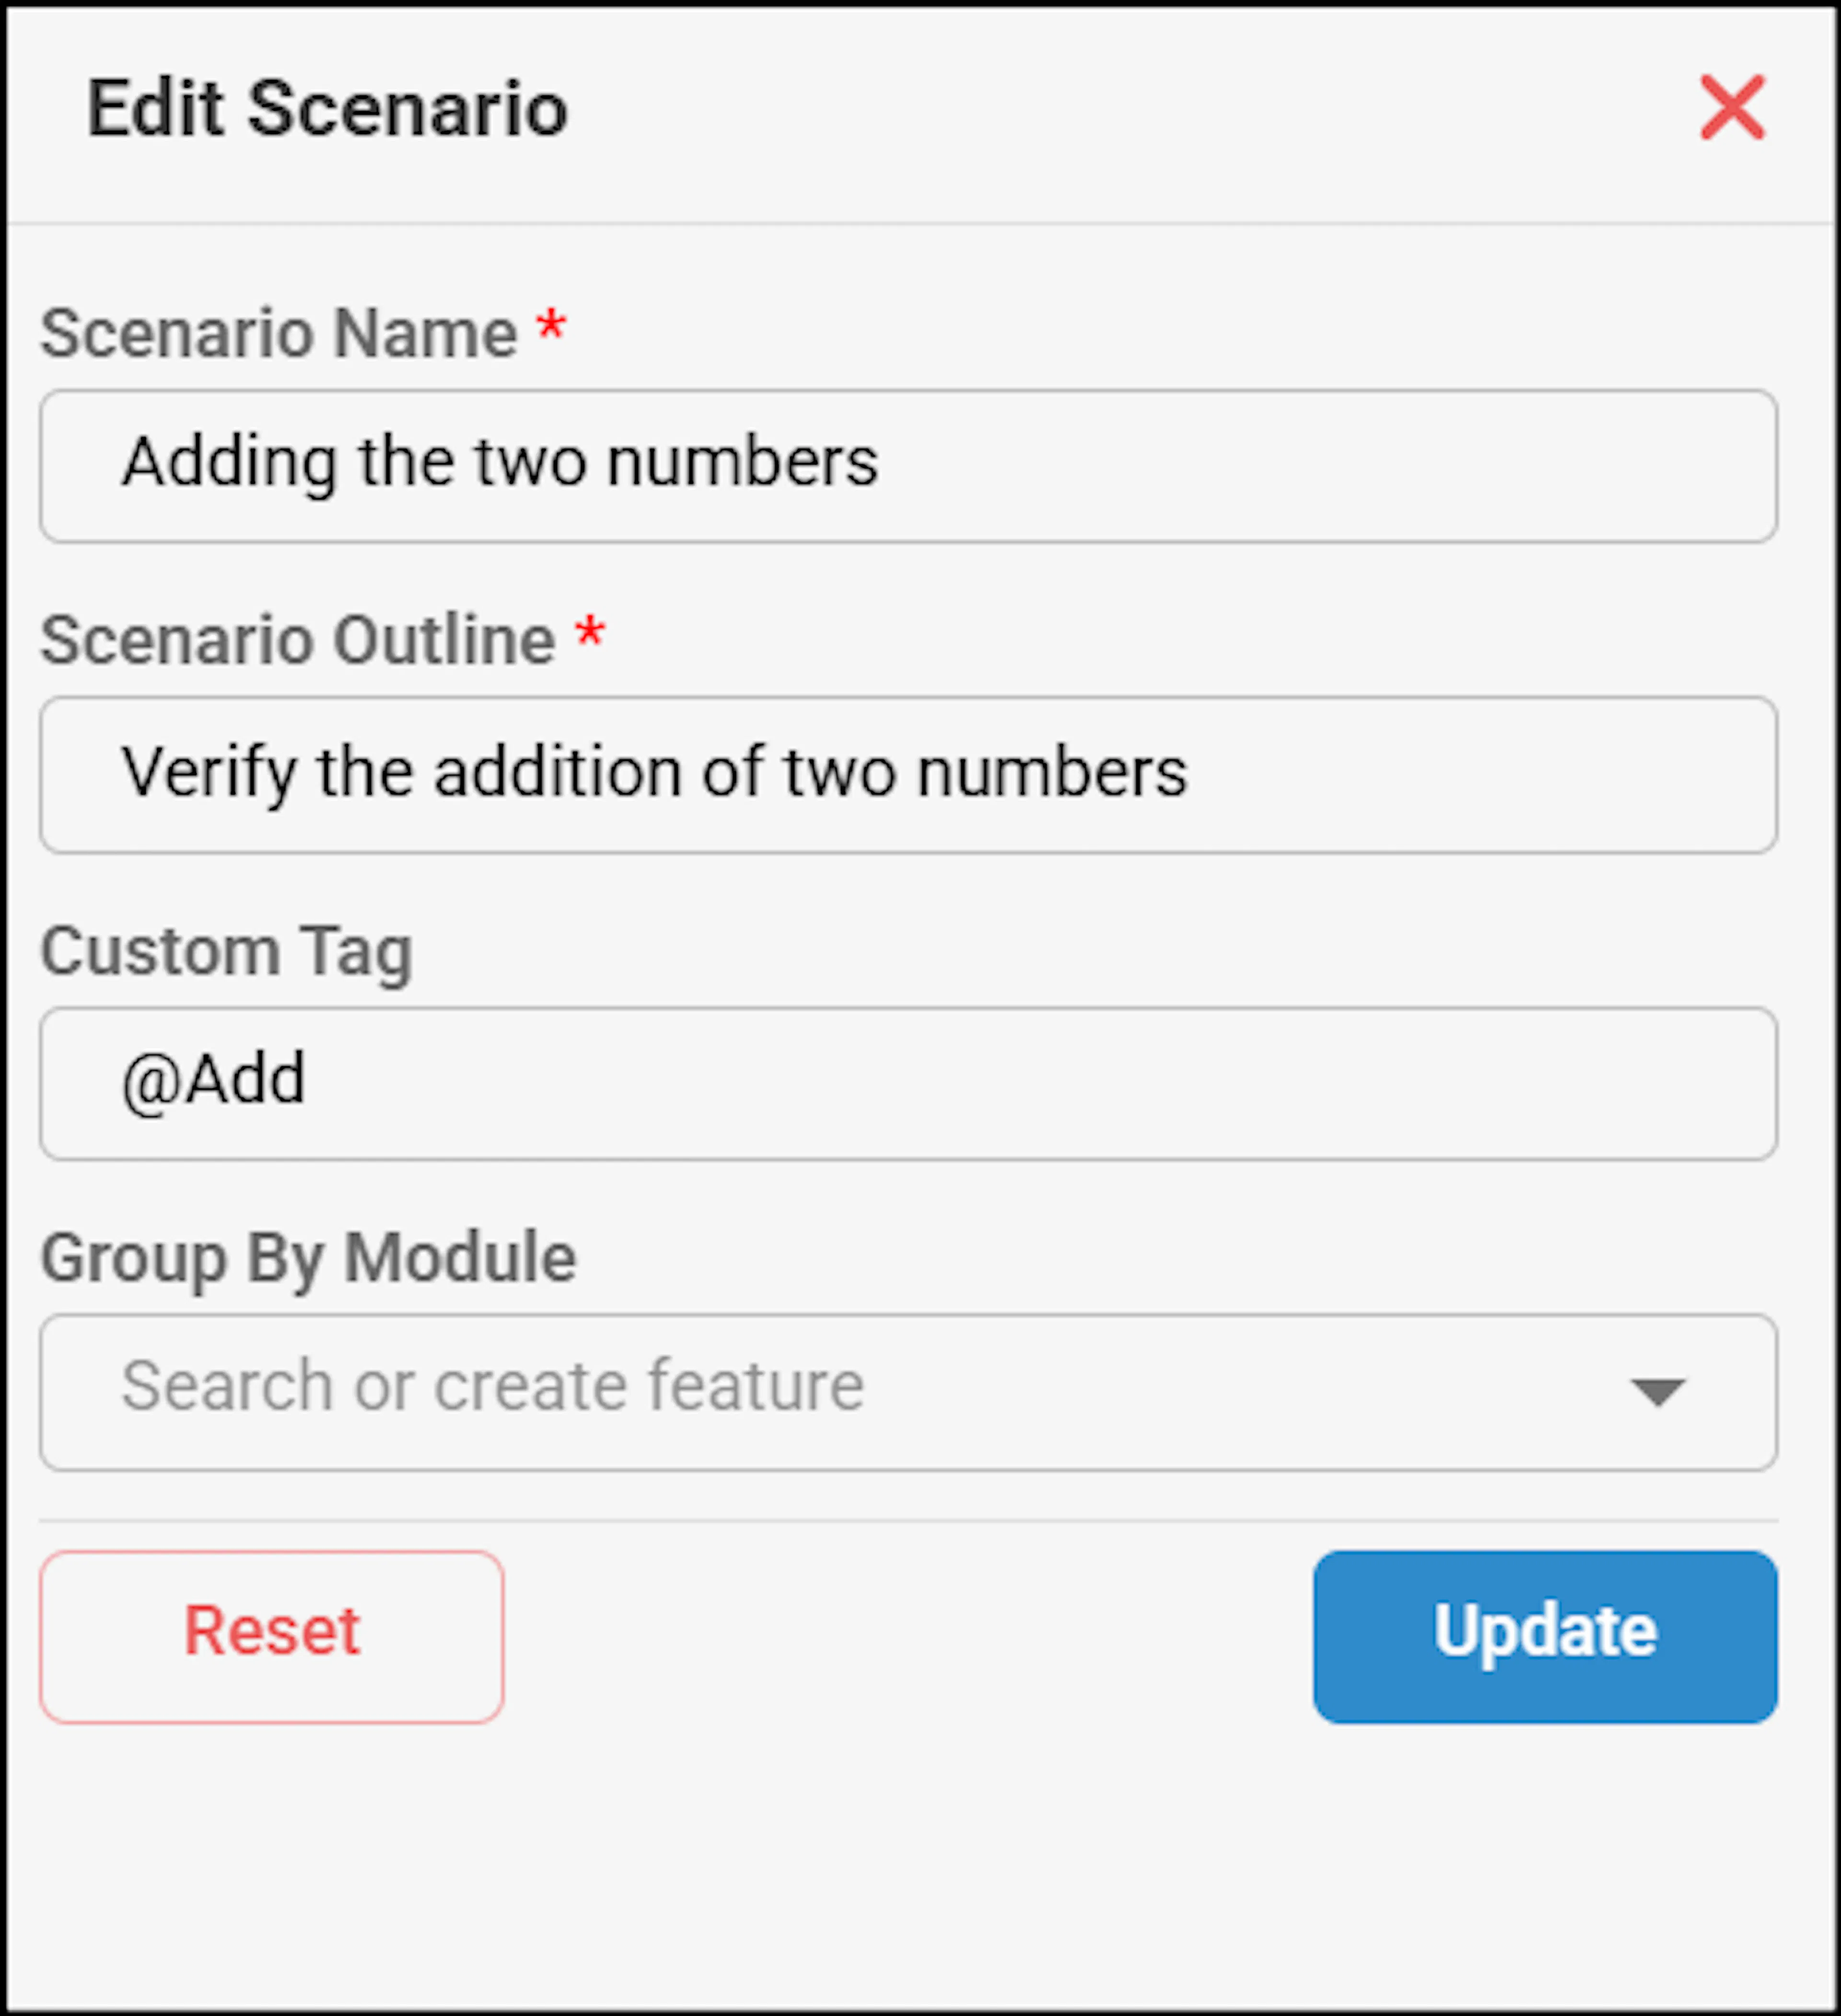The width and height of the screenshot is (1841, 2016).
Task: Click the required asterisk beside Scenario Outline
Action: tap(590, 632)
